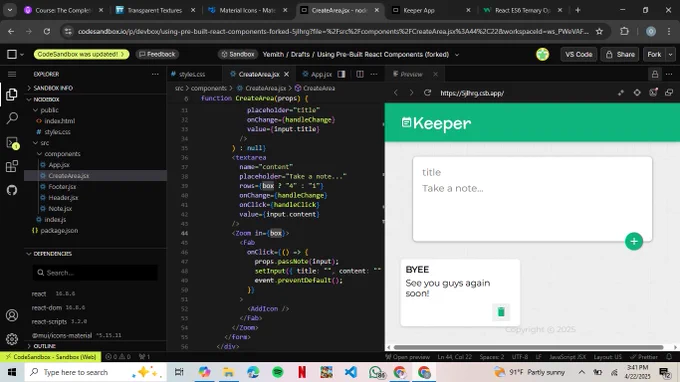Toggle the layout panel icon at top left
The image size is (680, 382).
12,54
